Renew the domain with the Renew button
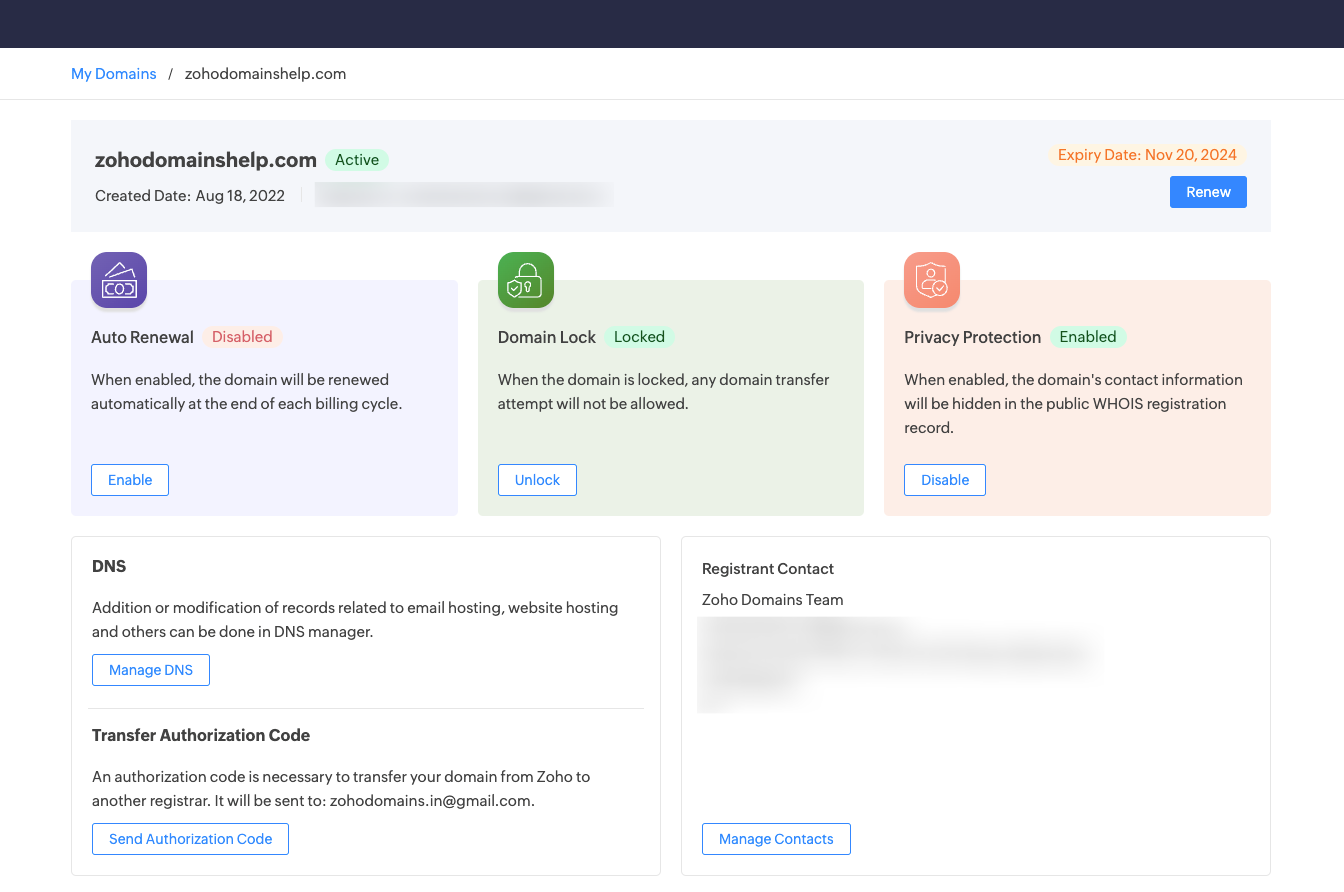 [x=1208, y=192]
